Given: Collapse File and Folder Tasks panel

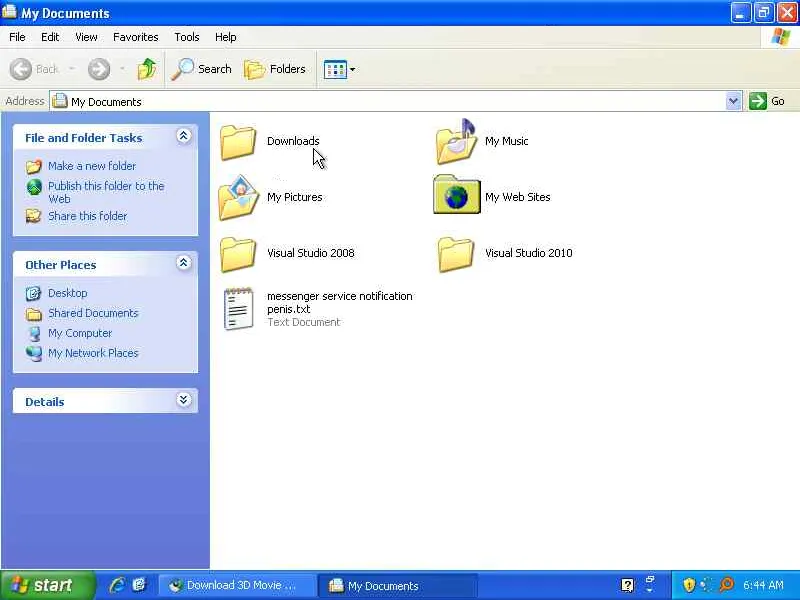Looking at the screenshot, I should pos(184,136).
